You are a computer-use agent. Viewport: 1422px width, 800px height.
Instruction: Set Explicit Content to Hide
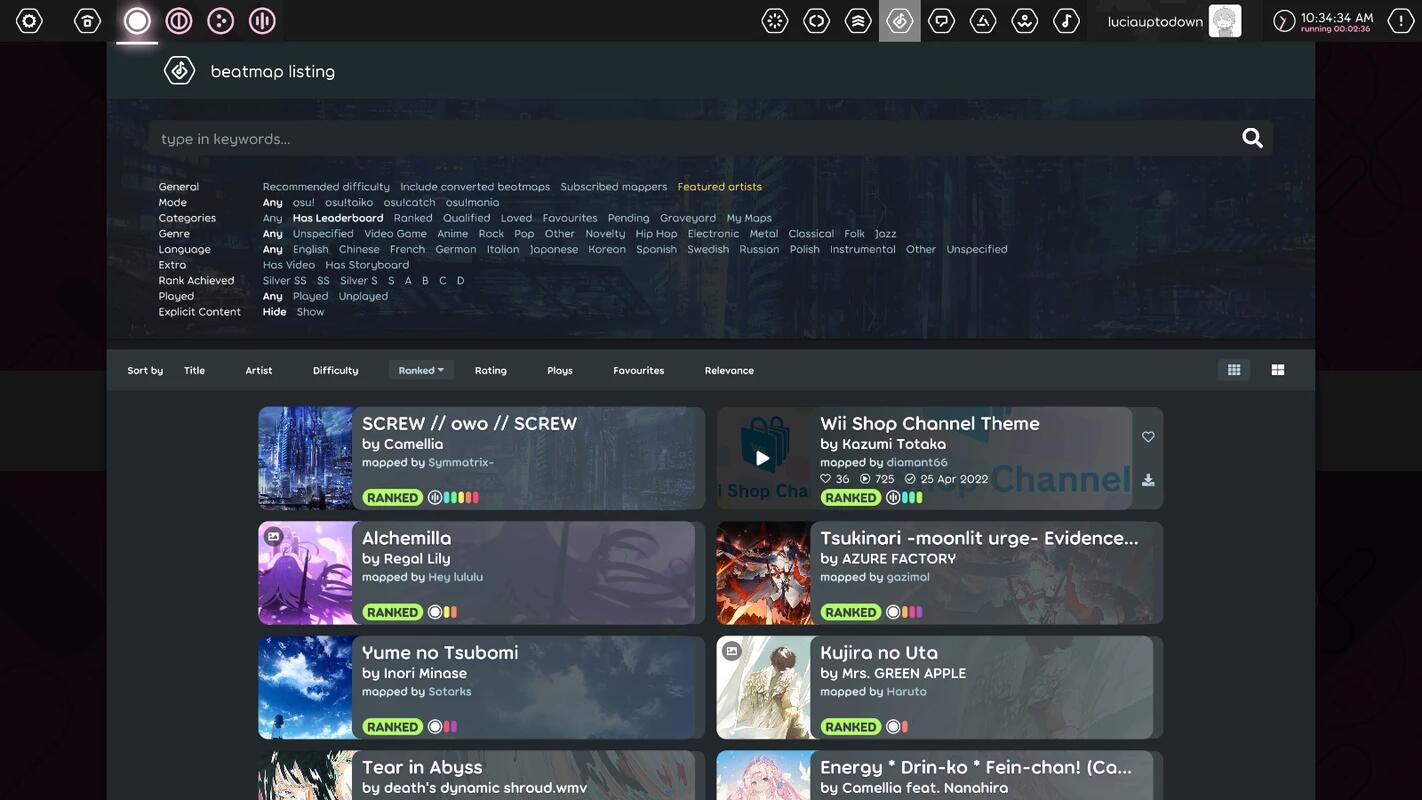pos(275,312)
